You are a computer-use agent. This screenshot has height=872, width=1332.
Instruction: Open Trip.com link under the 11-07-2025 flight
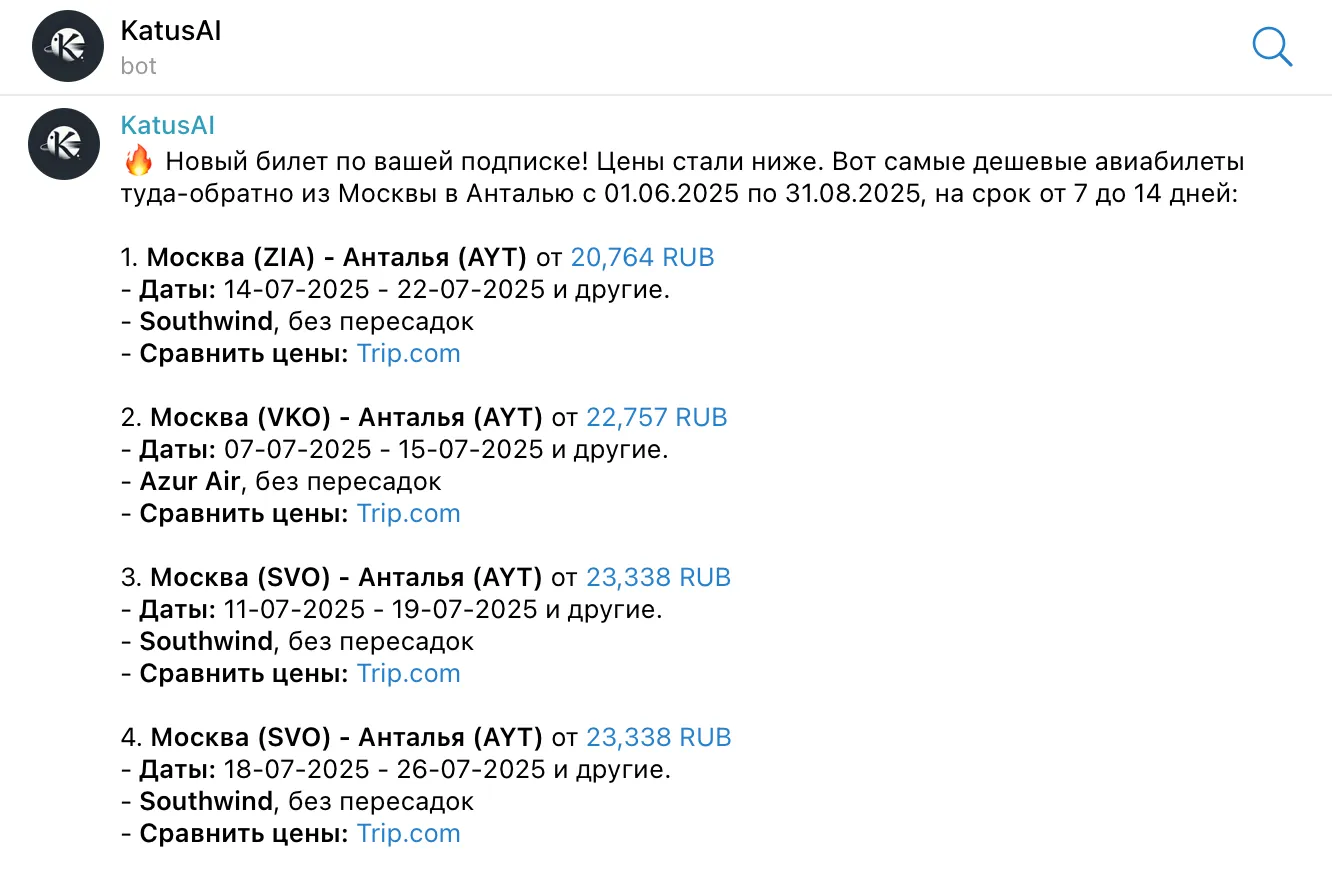(x=408, y=673)
